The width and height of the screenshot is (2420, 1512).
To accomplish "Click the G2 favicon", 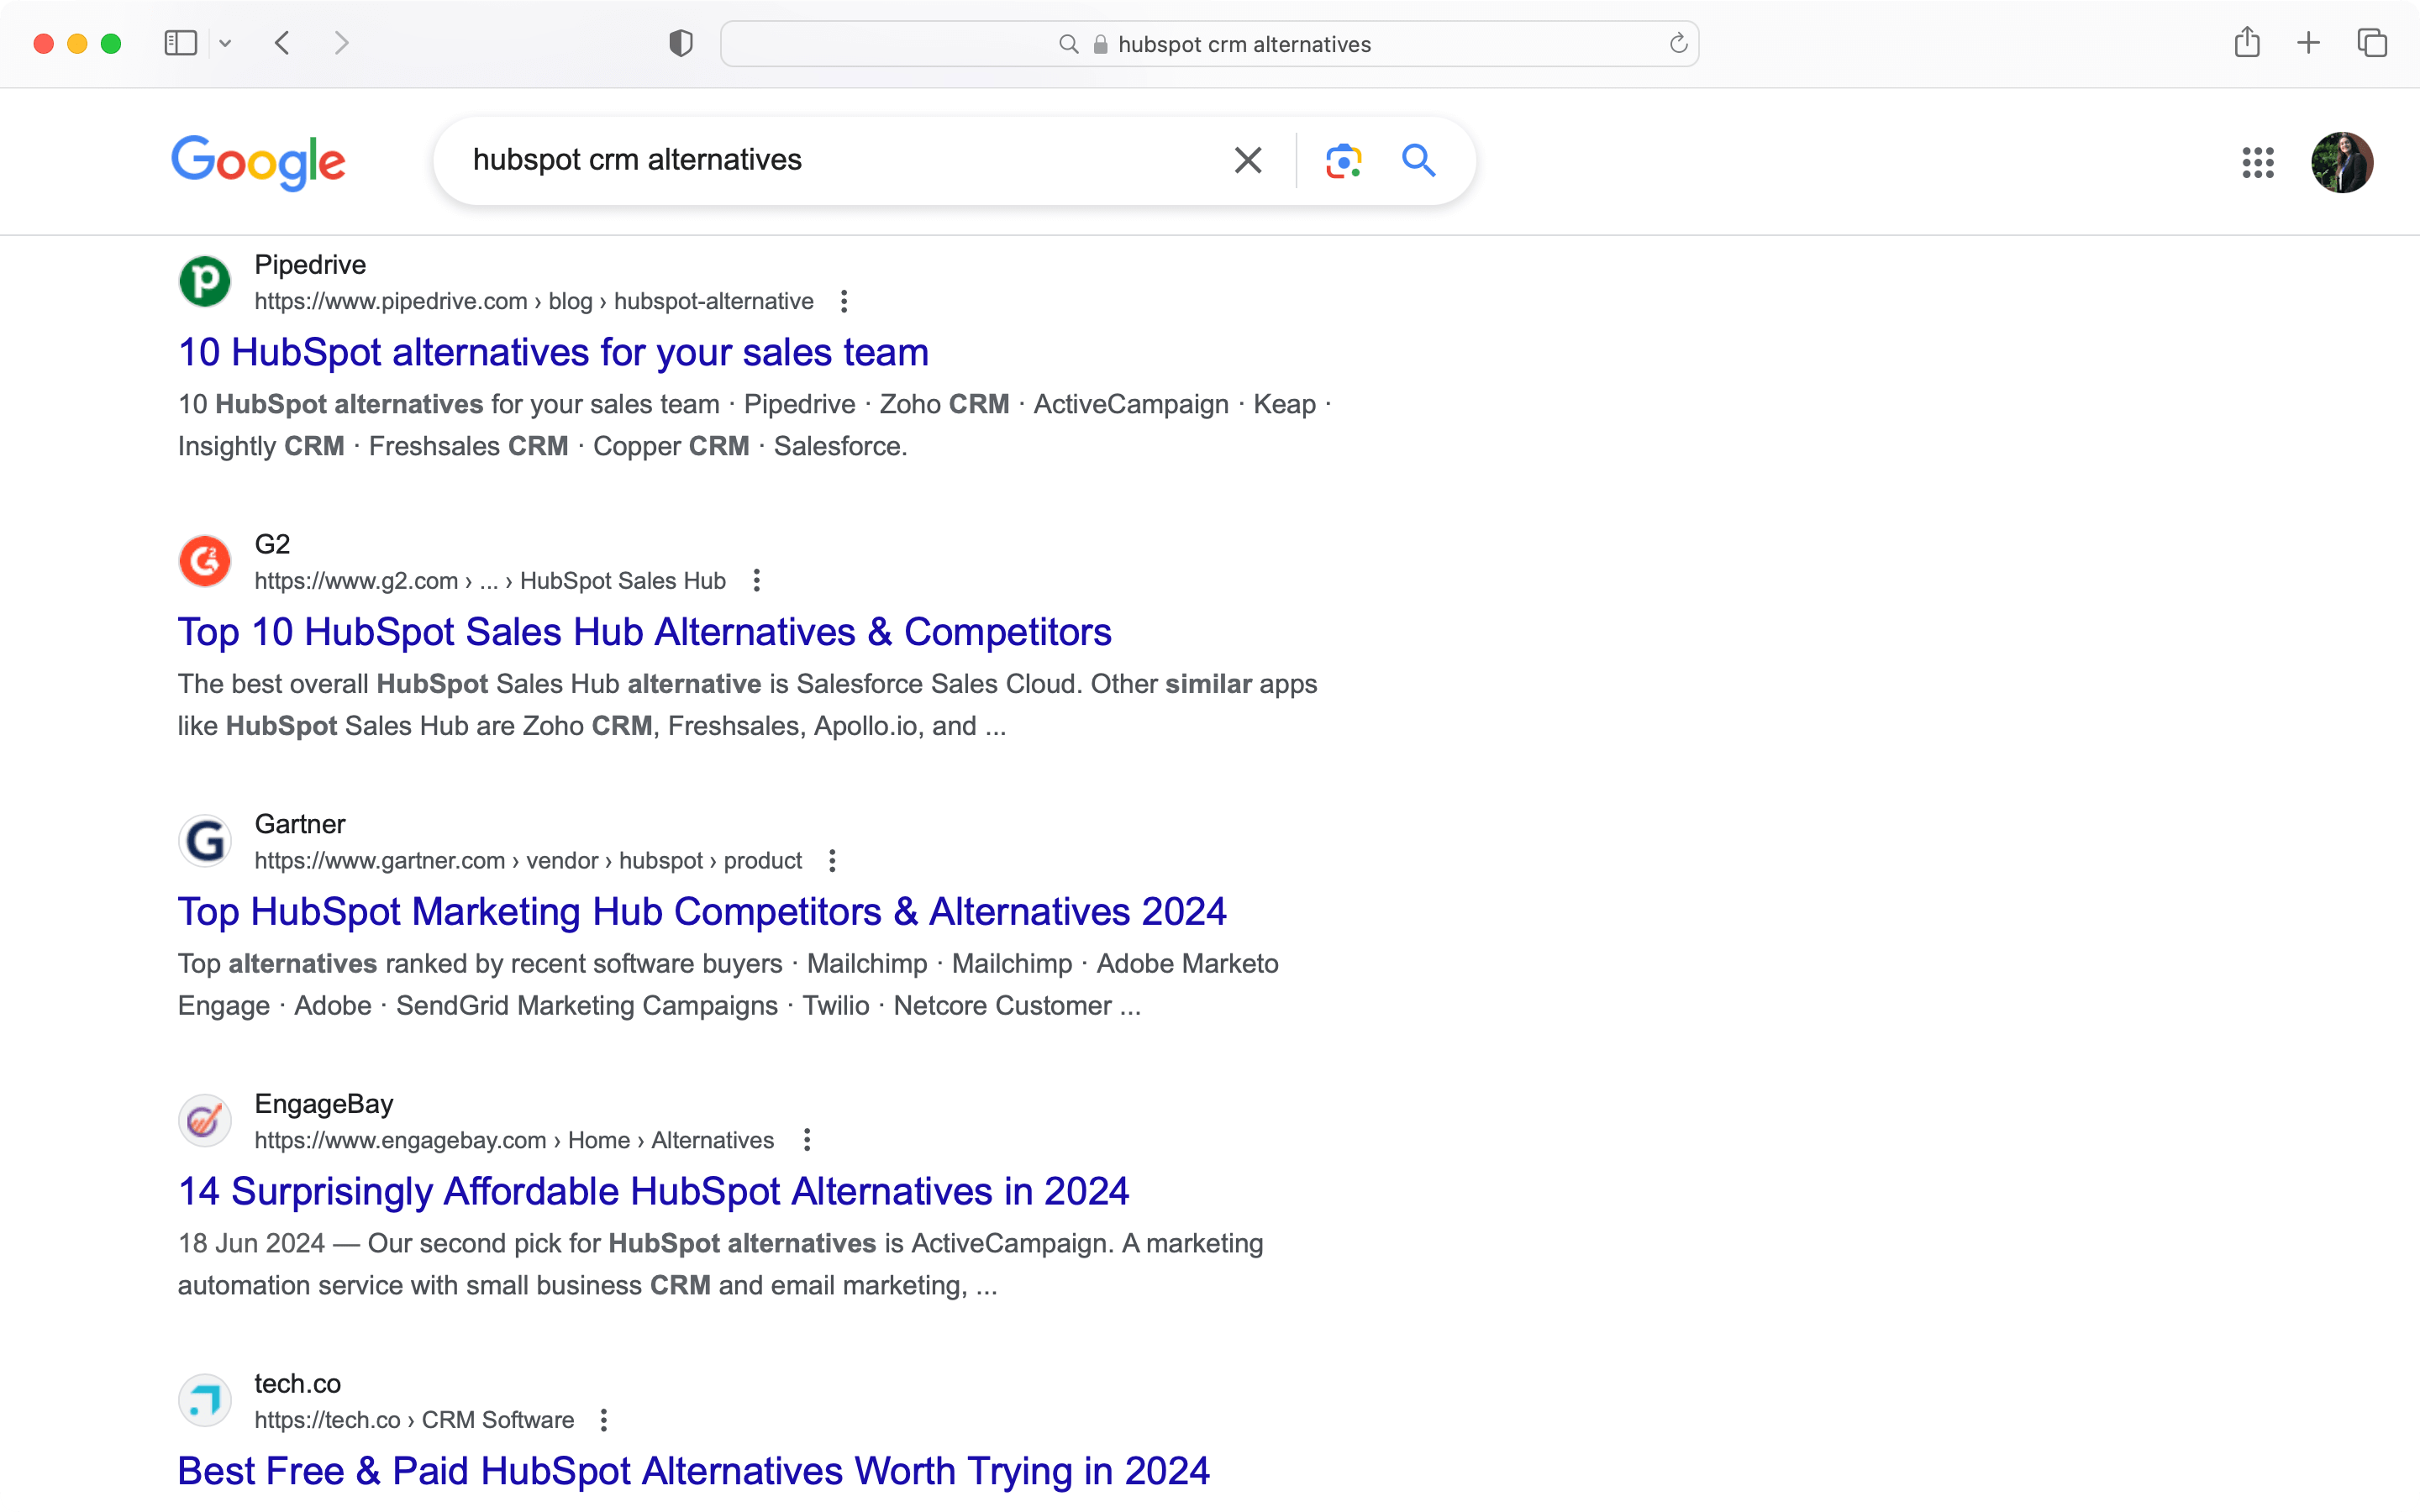I will pos(205,561).
